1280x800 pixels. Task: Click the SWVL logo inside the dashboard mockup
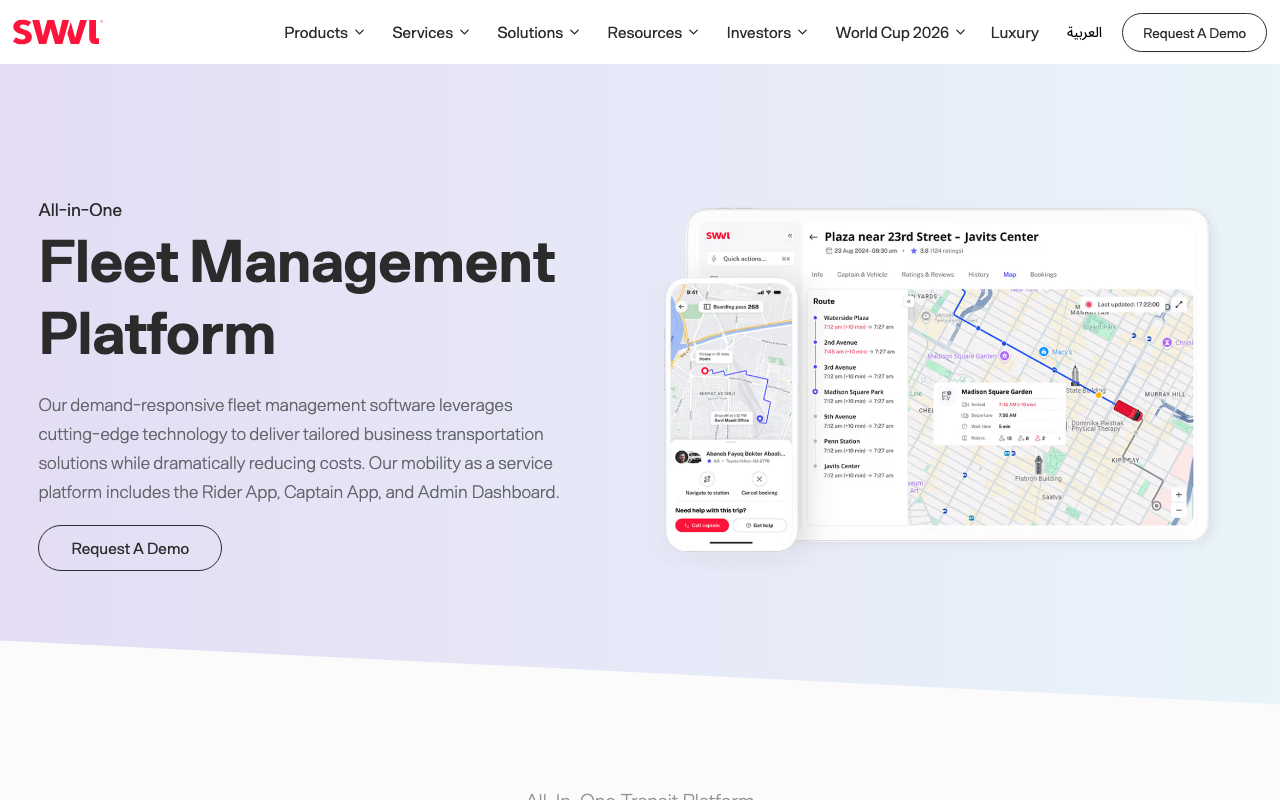click(718, 236)
